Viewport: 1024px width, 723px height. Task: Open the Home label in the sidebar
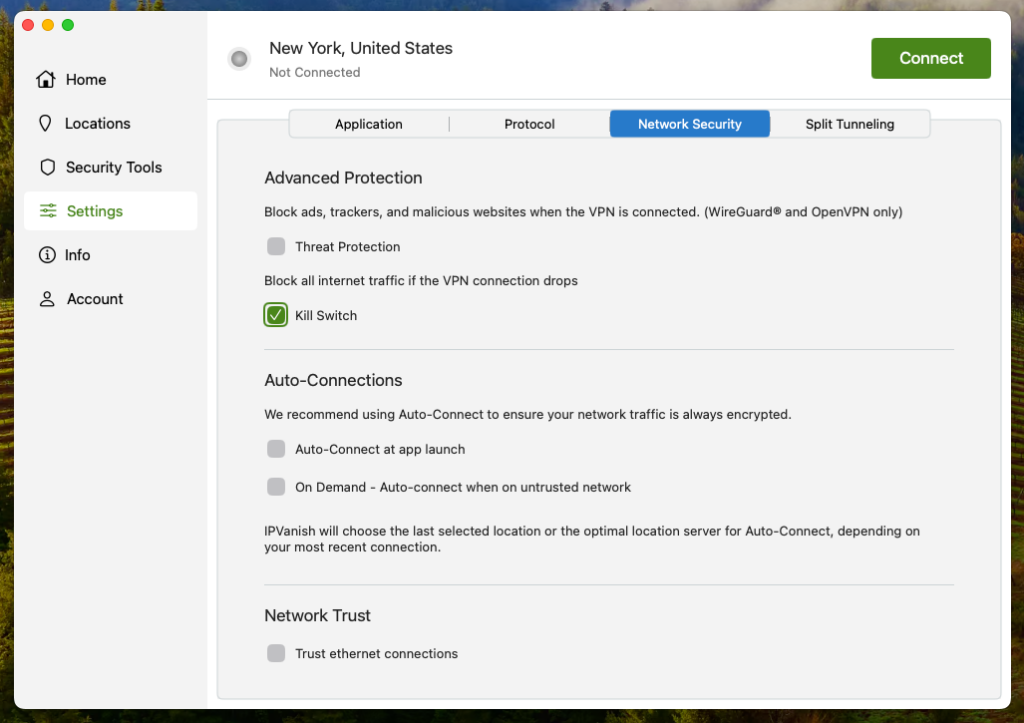click(86, 80)
